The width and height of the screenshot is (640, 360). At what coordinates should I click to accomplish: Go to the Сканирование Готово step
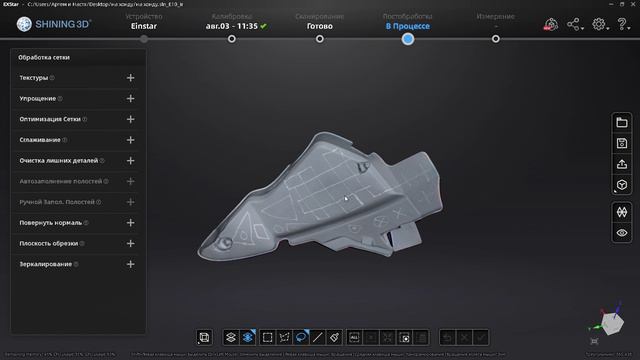coord(320,21)
